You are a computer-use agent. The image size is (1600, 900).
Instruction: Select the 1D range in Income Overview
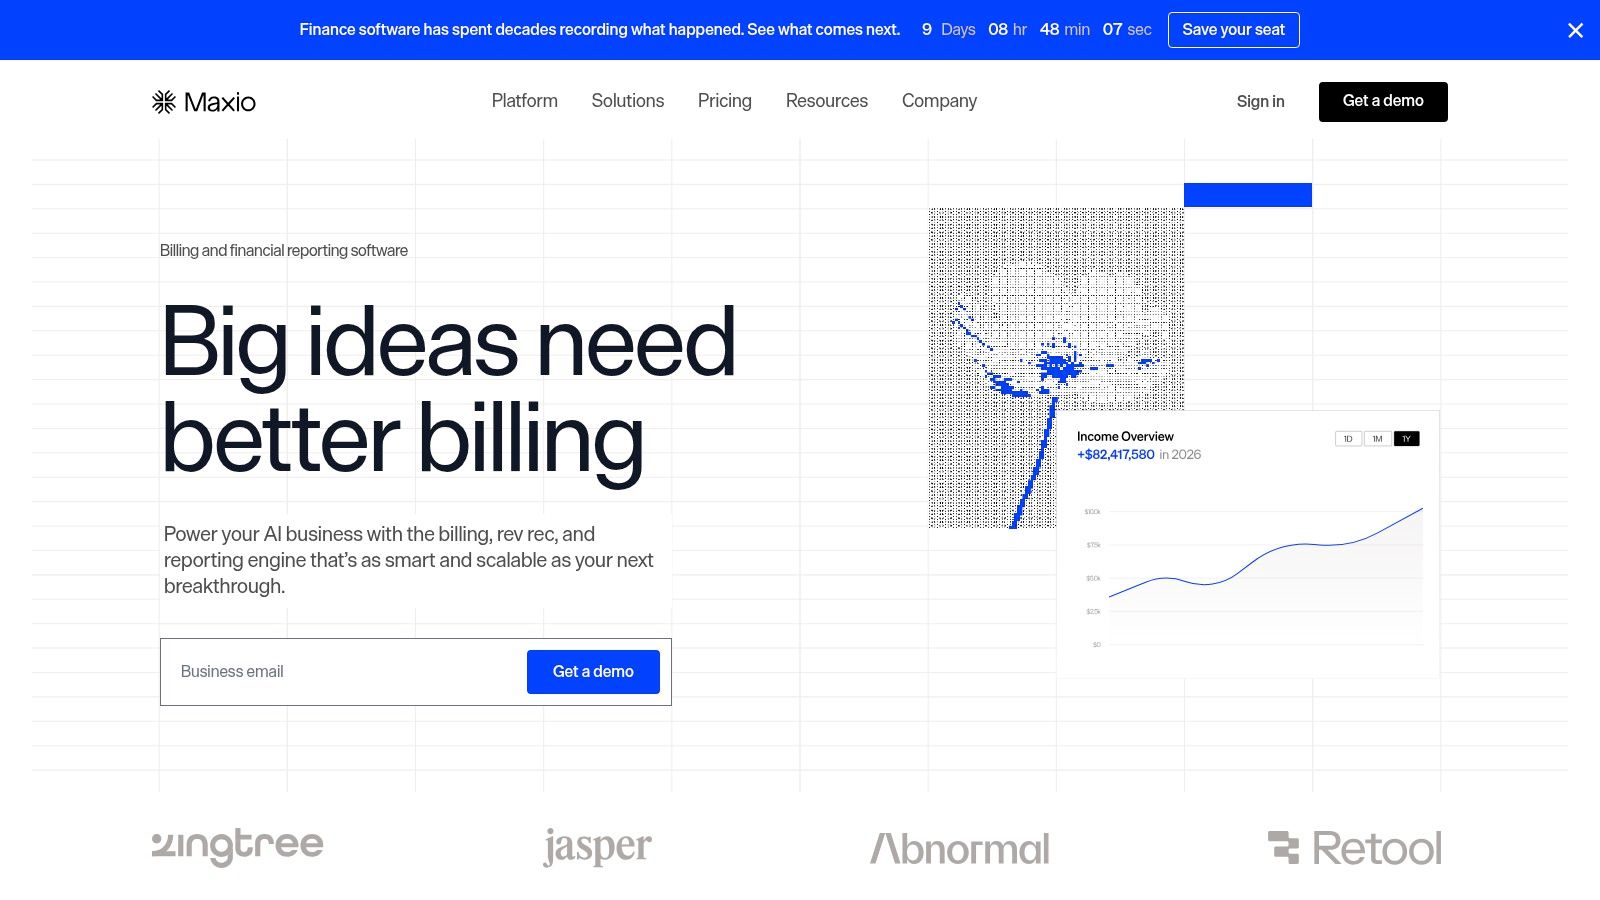(x=1348, y=439)
